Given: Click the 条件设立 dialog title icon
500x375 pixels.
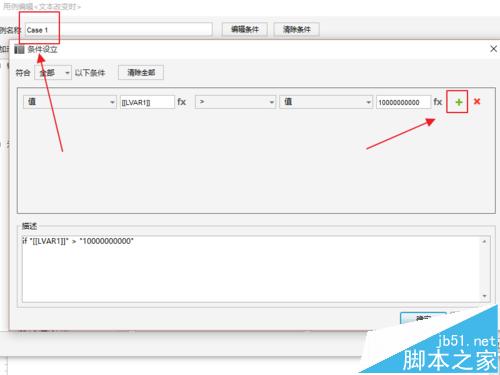Looking at the screenshot, I should [x=19, y=50].
